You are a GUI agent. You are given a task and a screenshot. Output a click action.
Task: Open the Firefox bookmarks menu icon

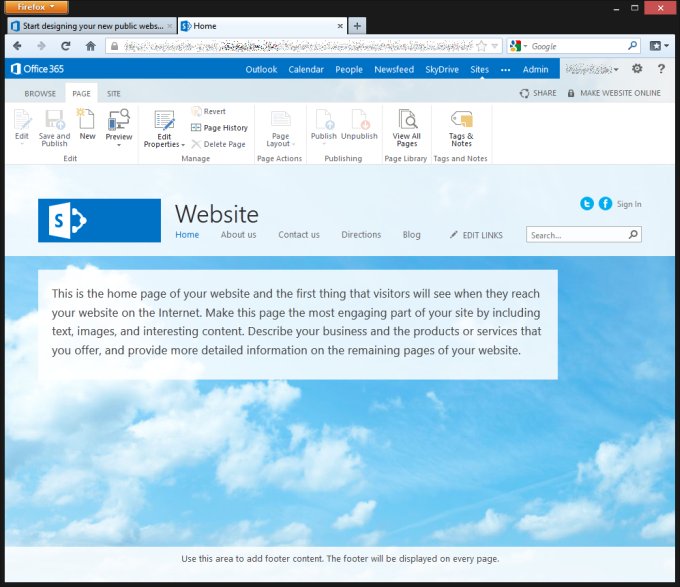click(659, 46)
